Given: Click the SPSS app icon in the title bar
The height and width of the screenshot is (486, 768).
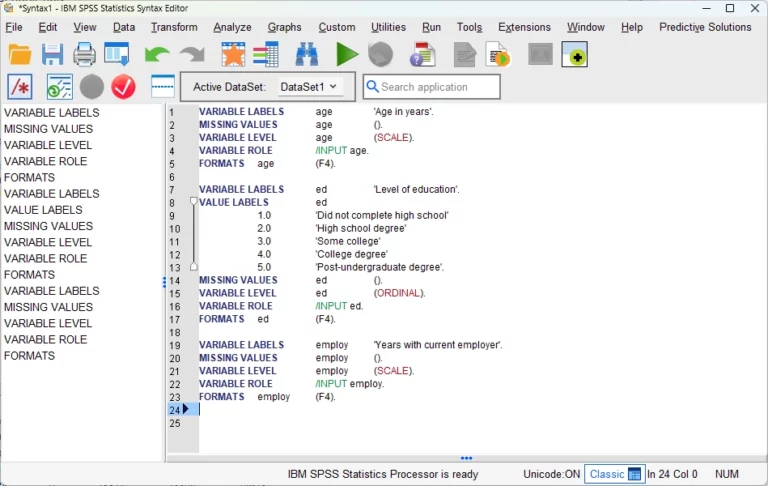Looking at the screenshot, I should 8,8.
